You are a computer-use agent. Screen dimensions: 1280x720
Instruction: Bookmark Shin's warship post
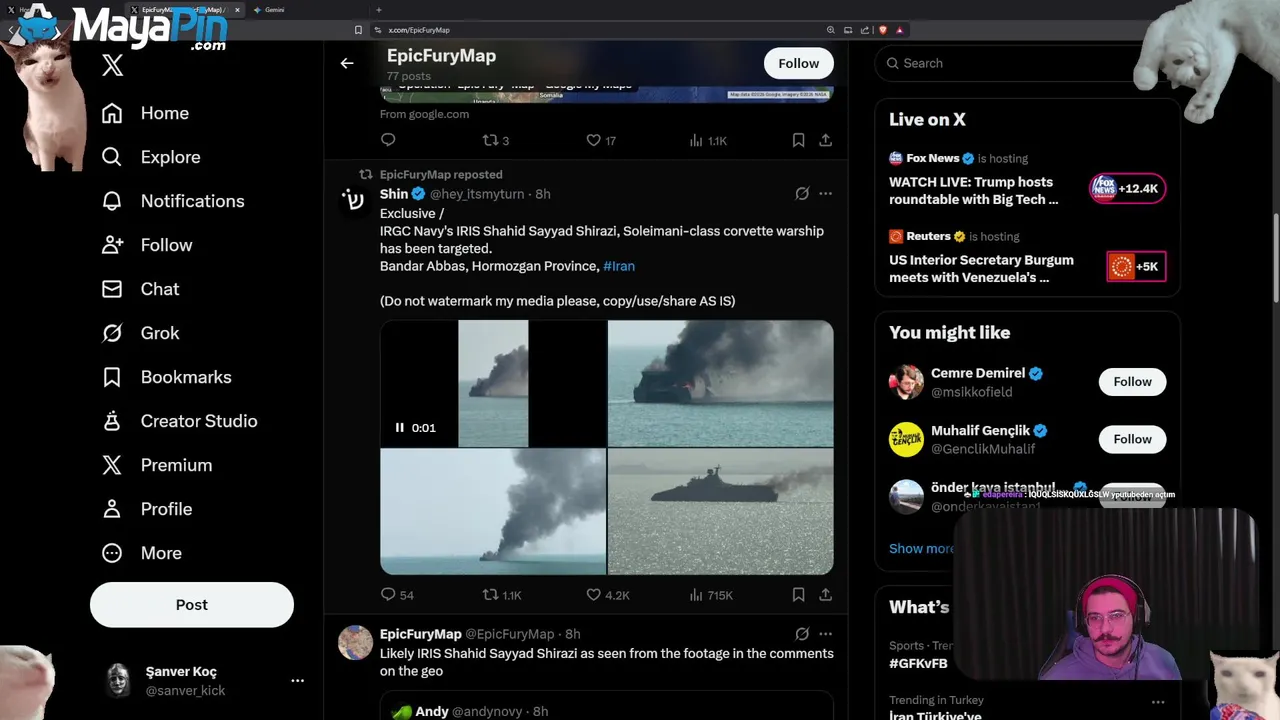(x=798, y=595)
